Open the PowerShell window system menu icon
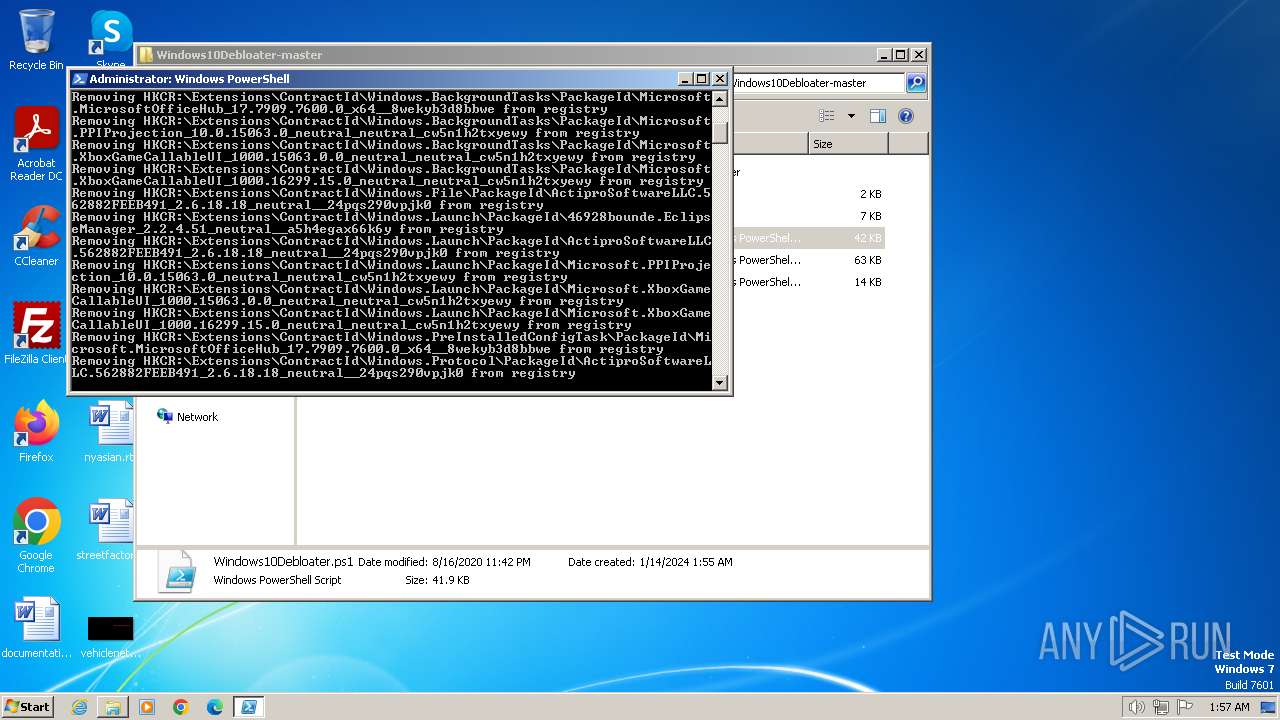The image size is (1280, 720). coord(79,79)
